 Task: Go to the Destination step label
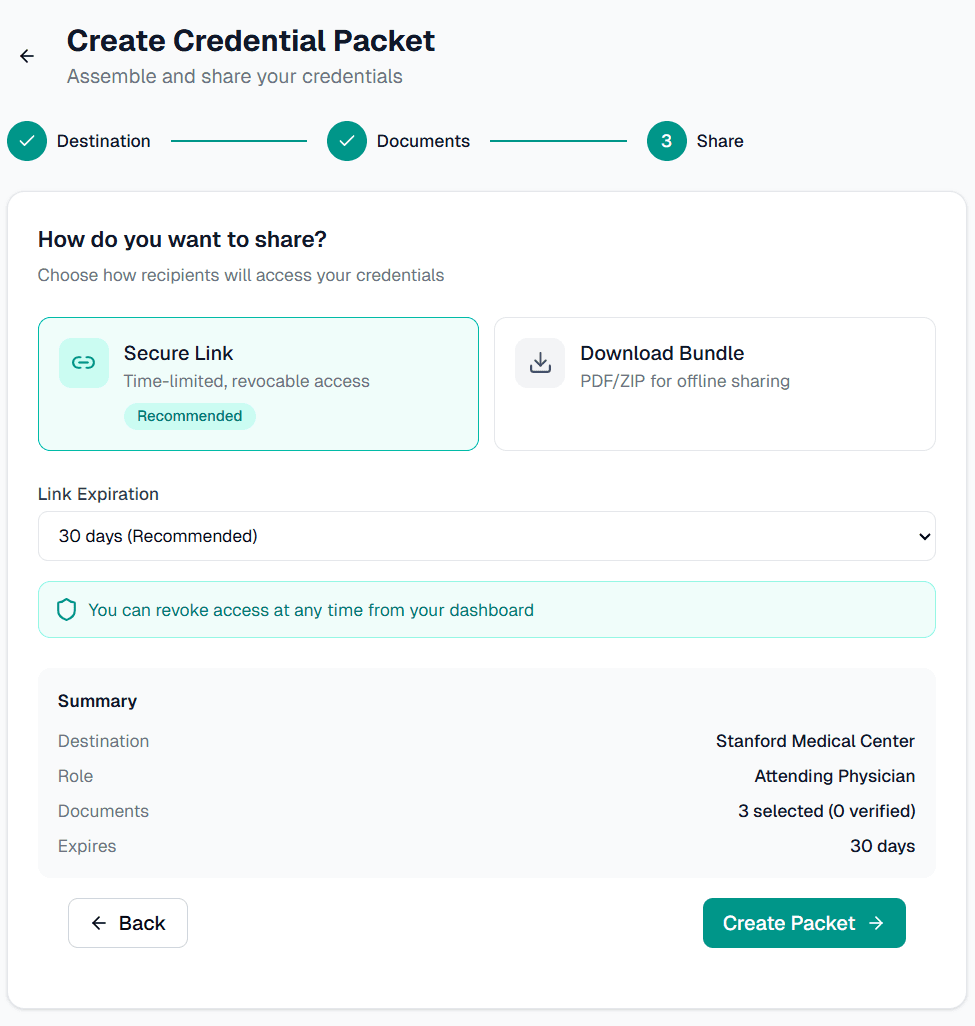(103, 141)
